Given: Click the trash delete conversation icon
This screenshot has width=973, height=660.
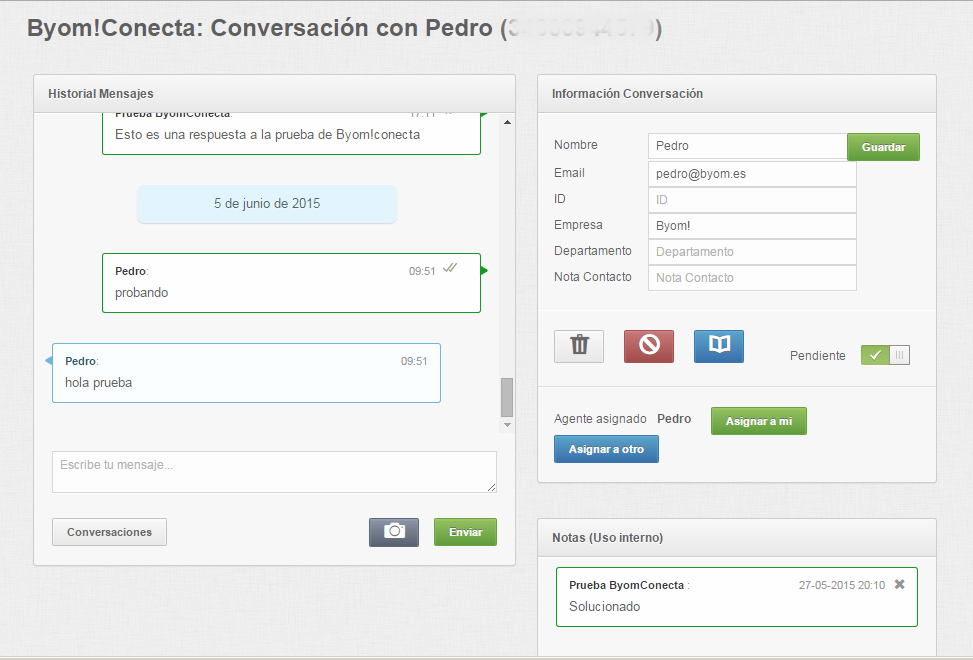Looking at the screenshot, I should (579, 346).
